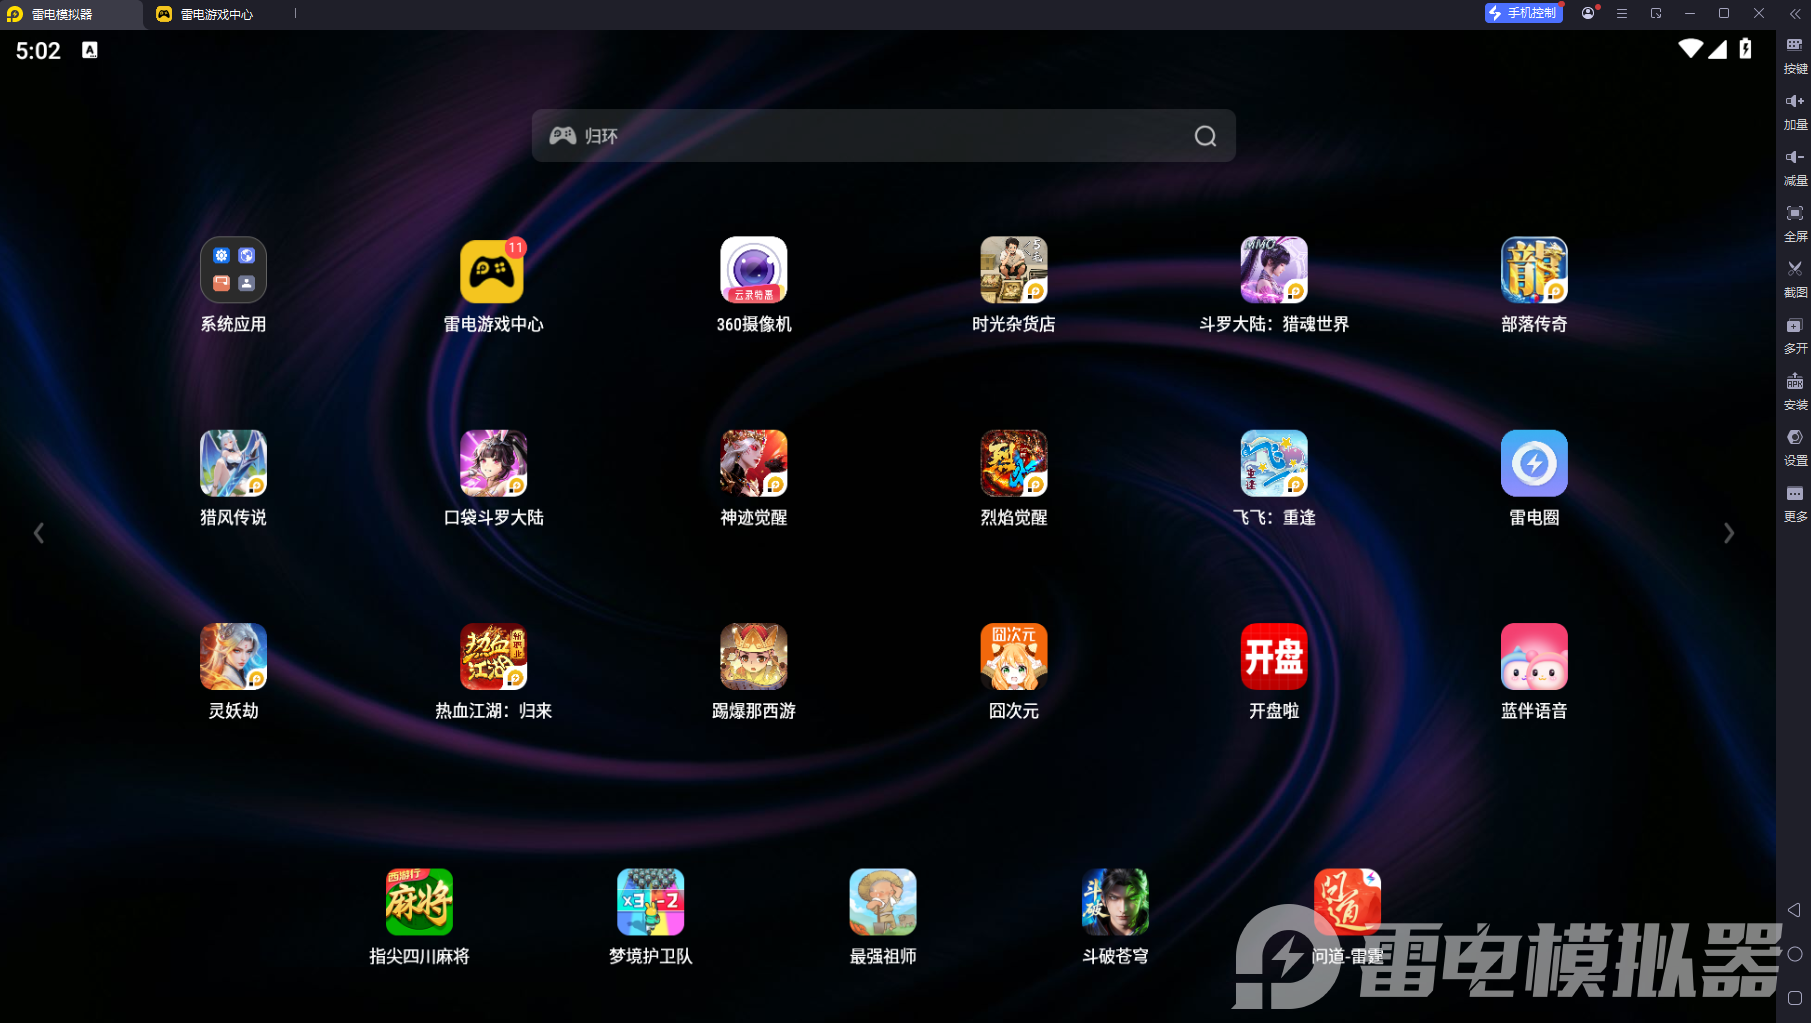Image resolution: width=1811 pixels, height=1023 pixels.
Task: Launch the 烈焰觉醒 game
Action: point(1013,463)
